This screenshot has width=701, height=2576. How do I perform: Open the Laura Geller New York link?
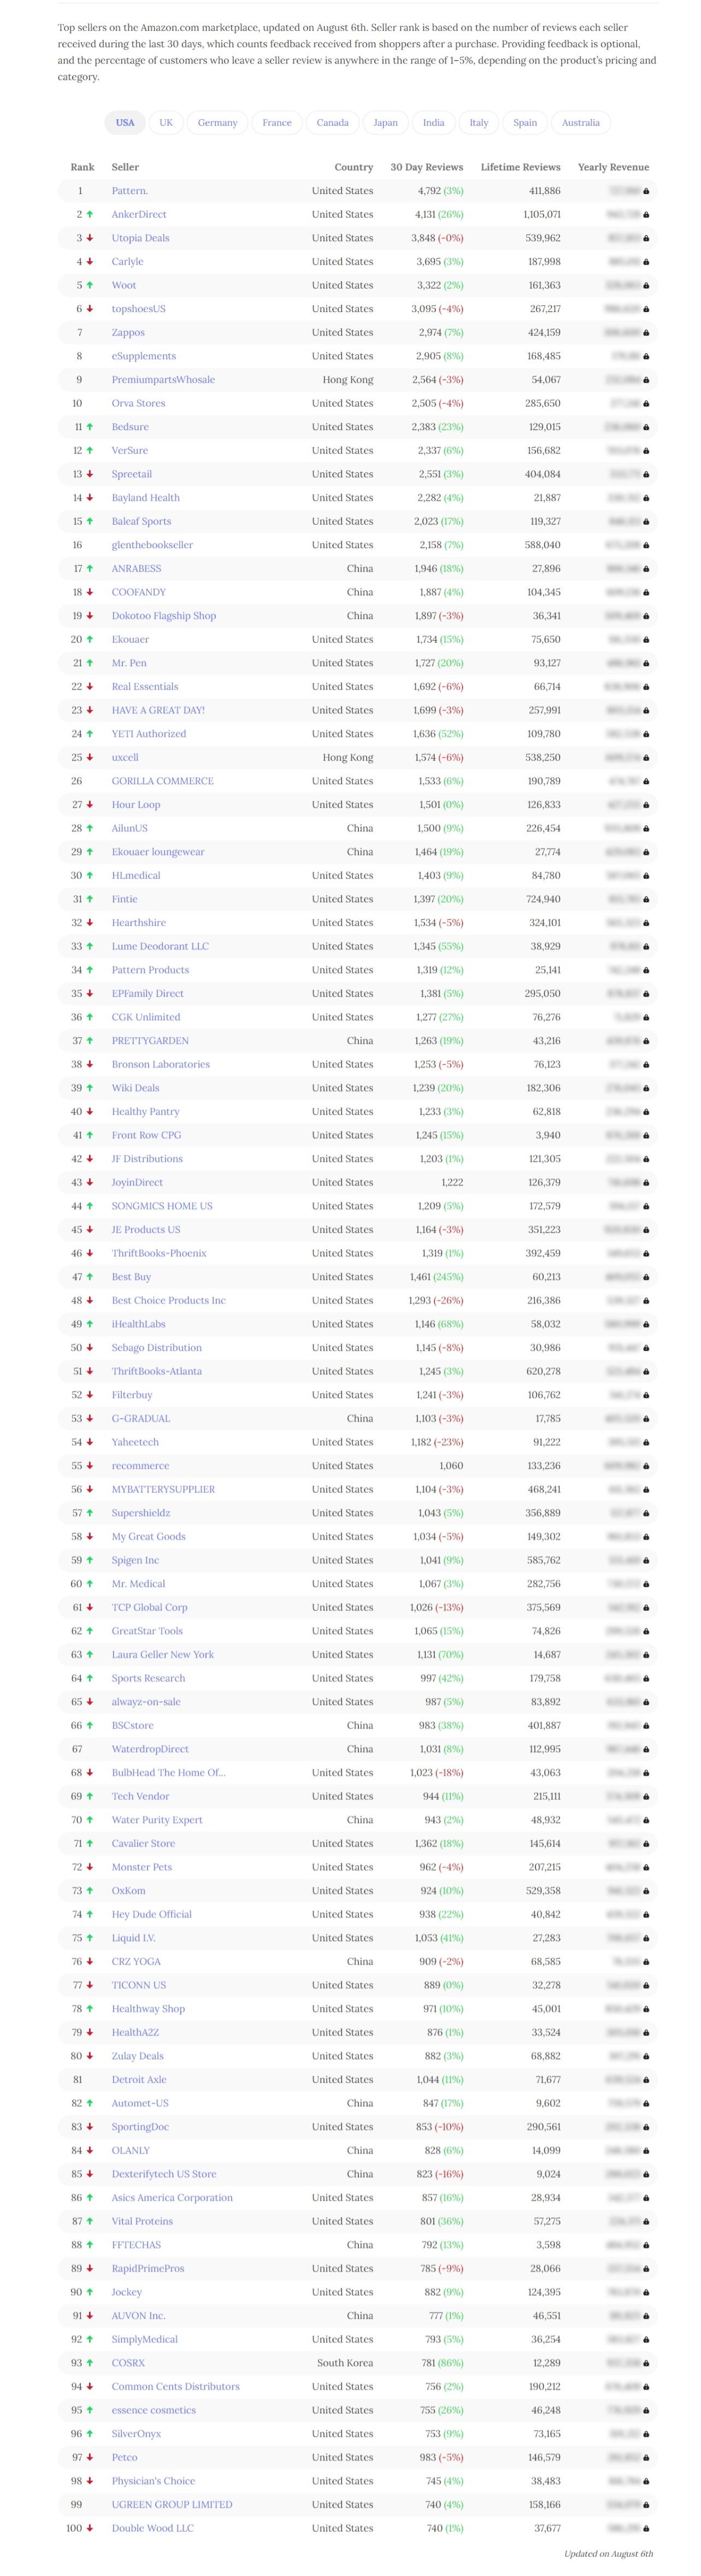tap(163, 1655)
